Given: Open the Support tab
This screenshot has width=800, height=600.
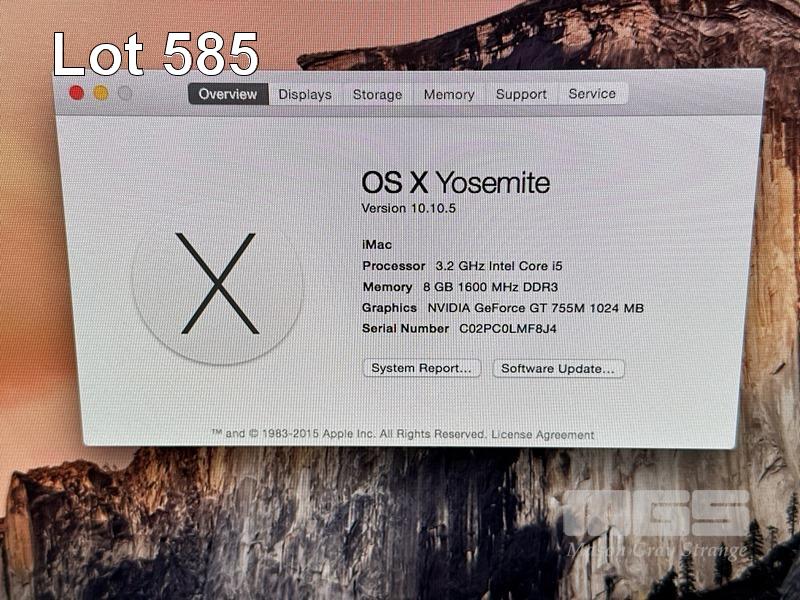Looking at the screenshot, I should coord(521,94).
